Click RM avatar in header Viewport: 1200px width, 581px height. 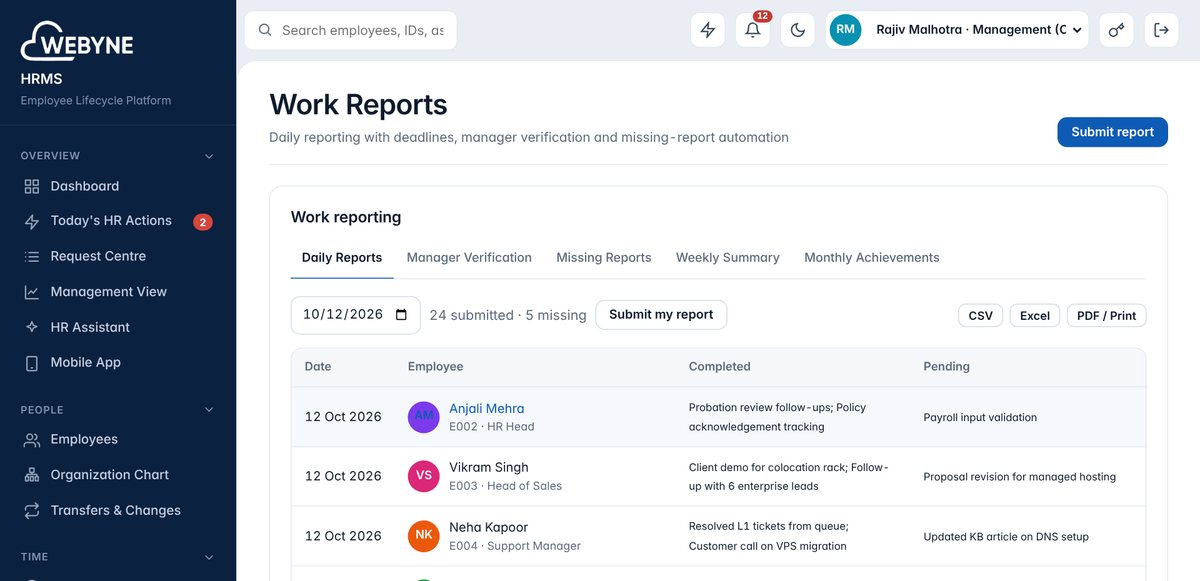pos(846,30)
